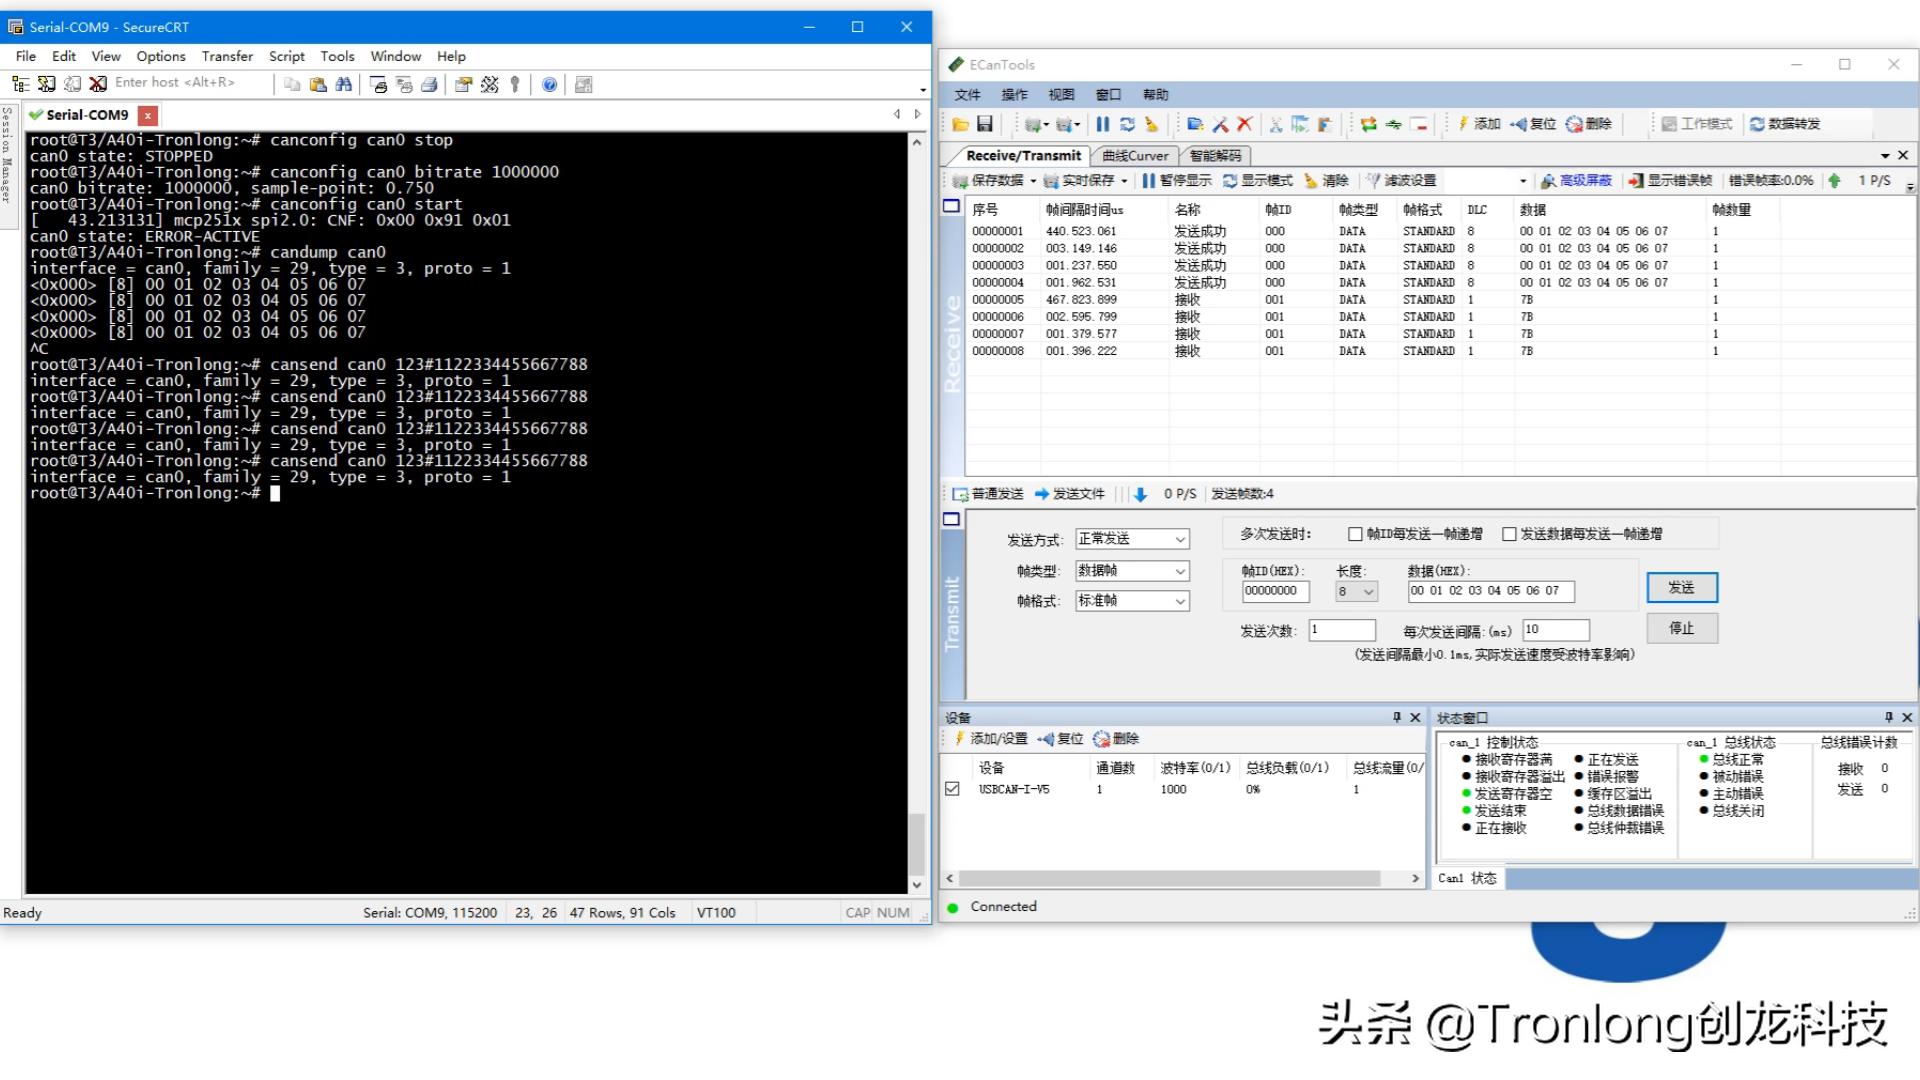Click the key icon in SecureCRT toolbar

pyautogui.click(x=515, y=84)
